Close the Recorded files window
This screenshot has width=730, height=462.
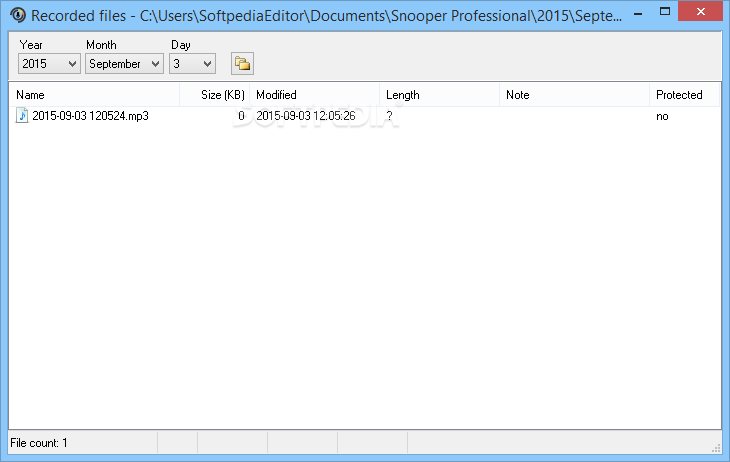(700, 12)
